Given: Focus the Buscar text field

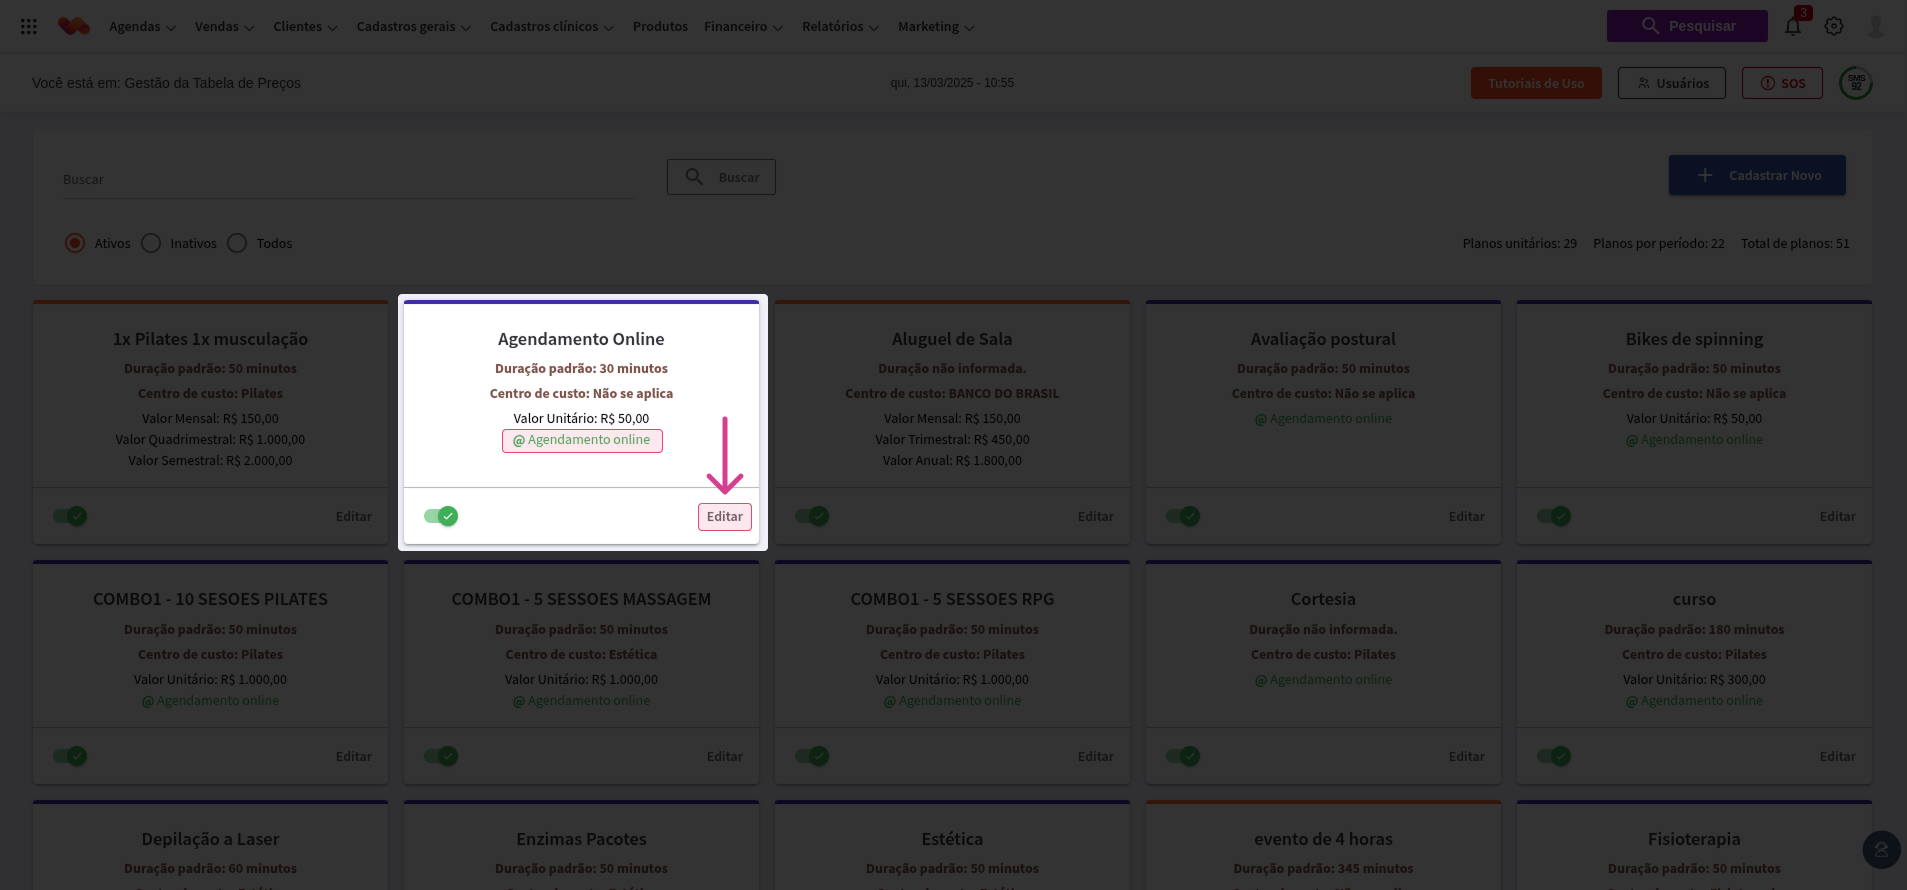Looking at the screenshot, I should [x=348, y=180].
